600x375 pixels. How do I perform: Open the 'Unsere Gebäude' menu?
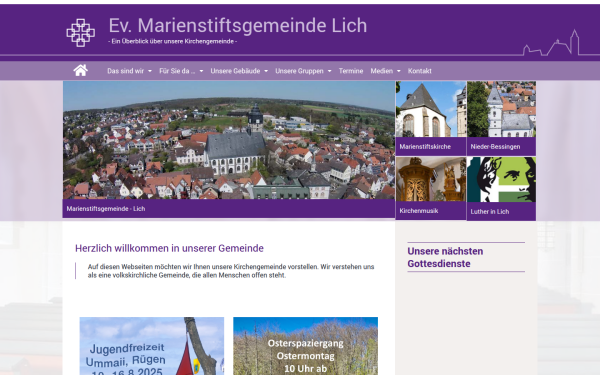point(235,71)
